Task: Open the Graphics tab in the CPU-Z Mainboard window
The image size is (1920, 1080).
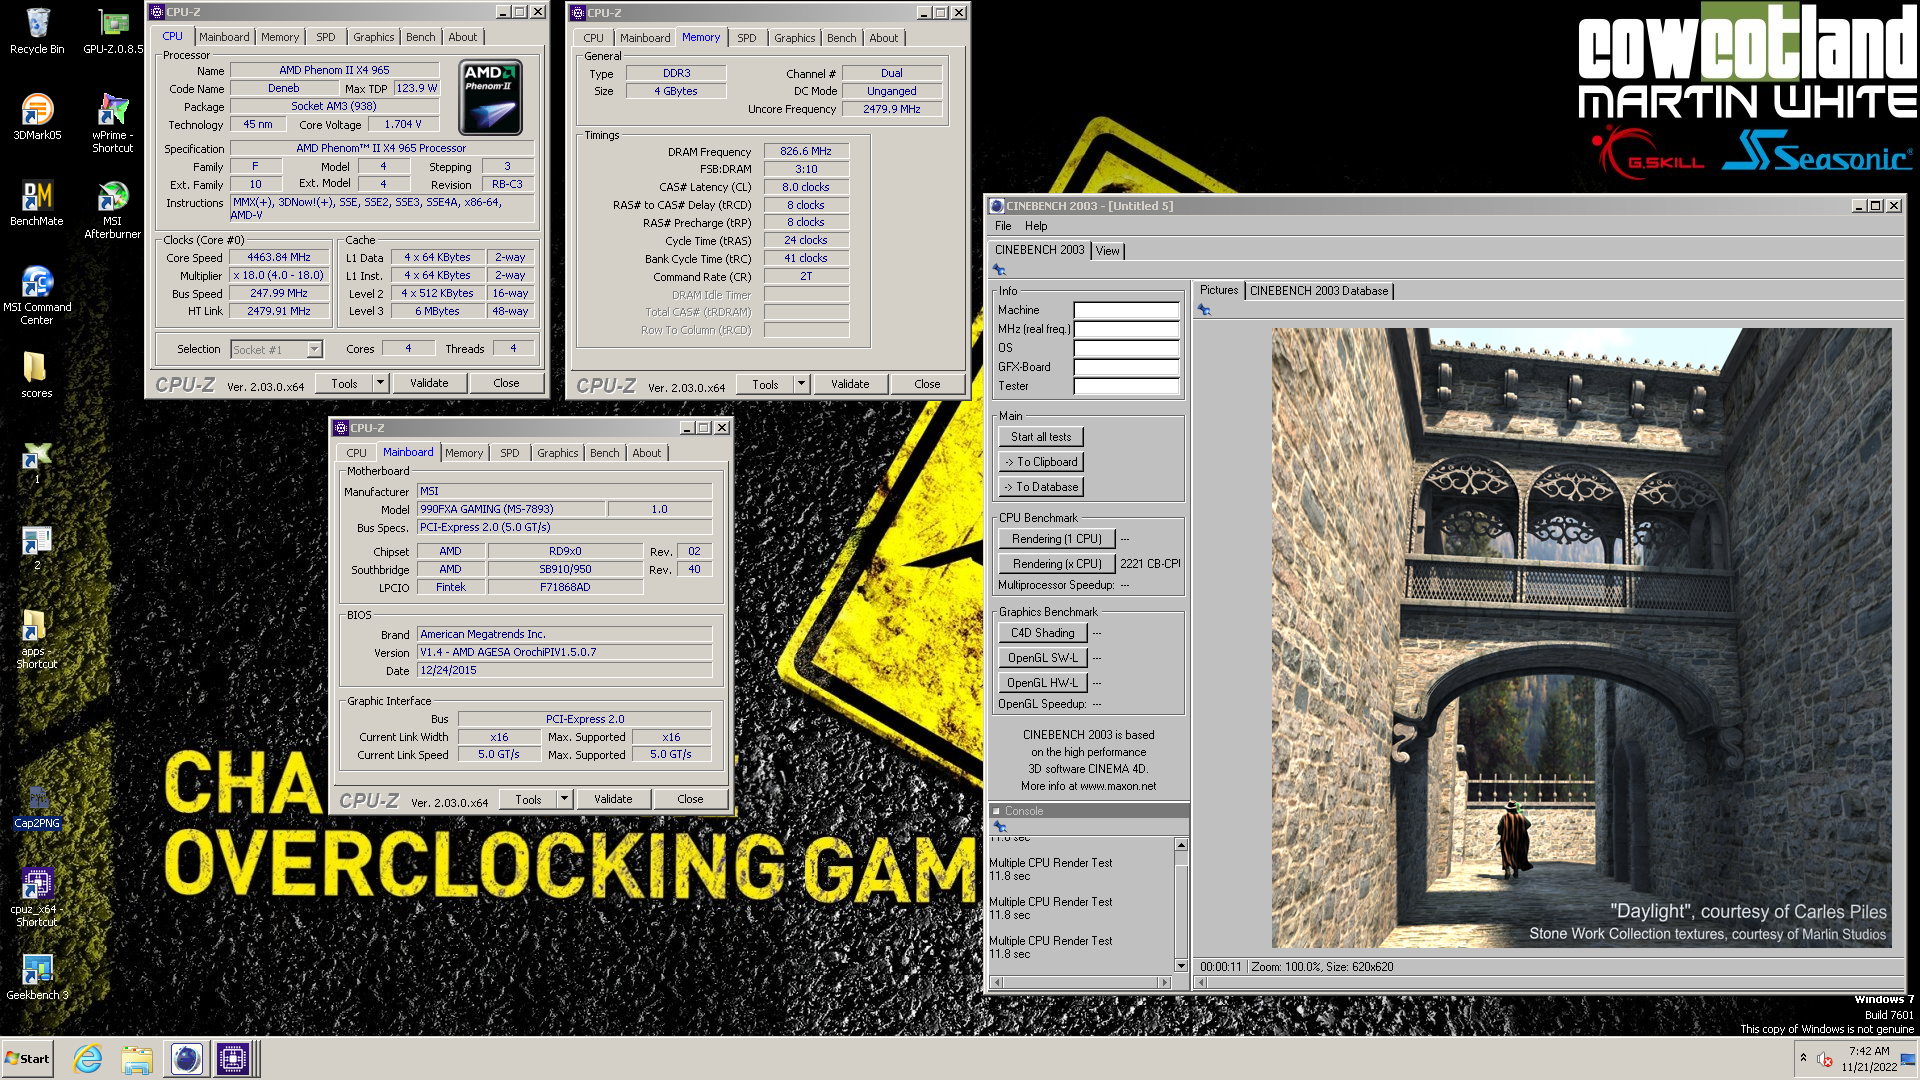Action: click(557, 453)
